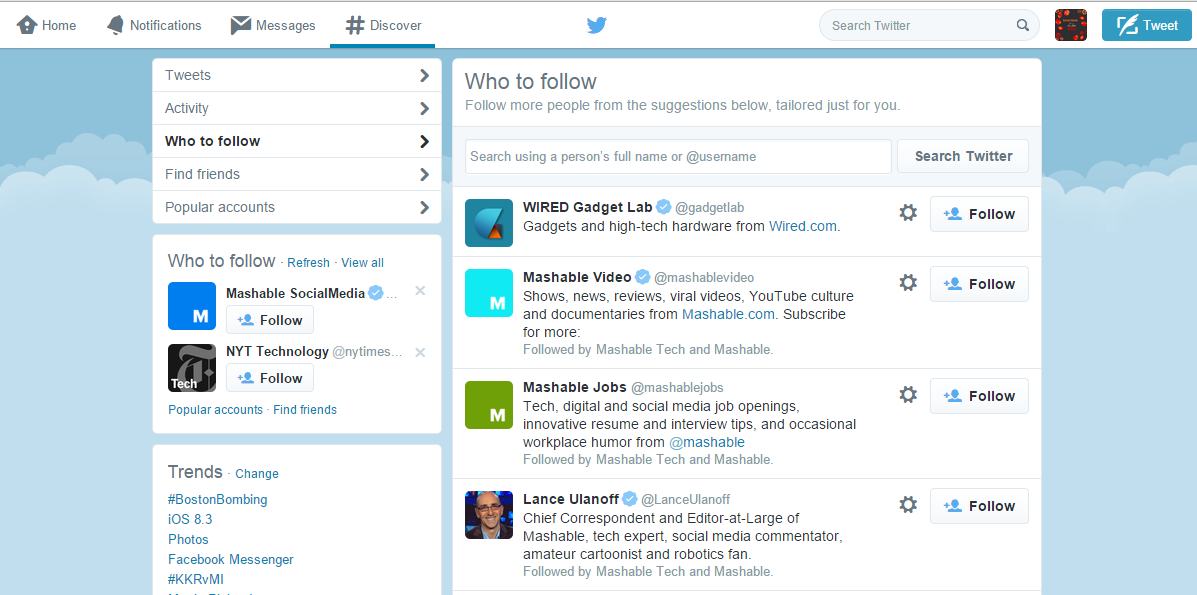Expand the Activity section chevron
This screenshot has width=1197, height=595.
click(x=423, y=107)
